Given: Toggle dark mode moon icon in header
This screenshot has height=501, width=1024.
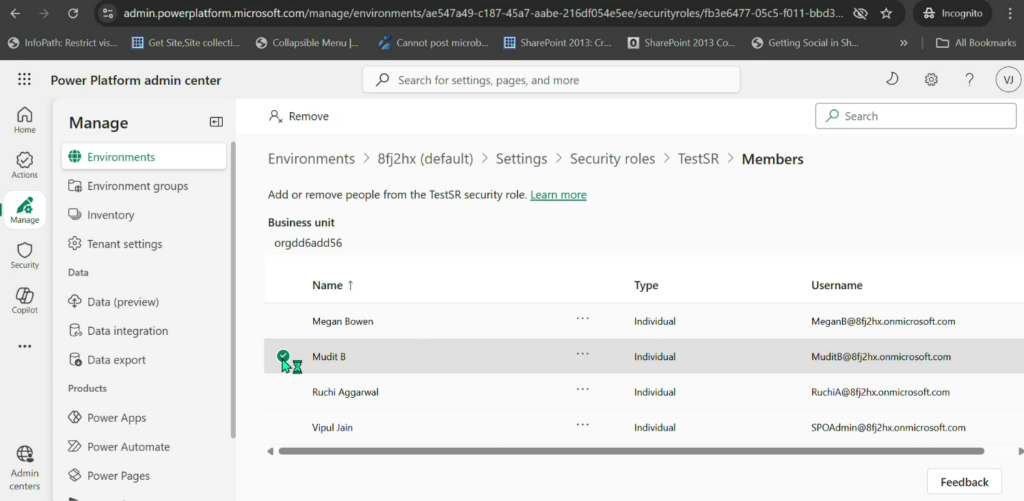Looking at the screenshot, I should (893, 80).
